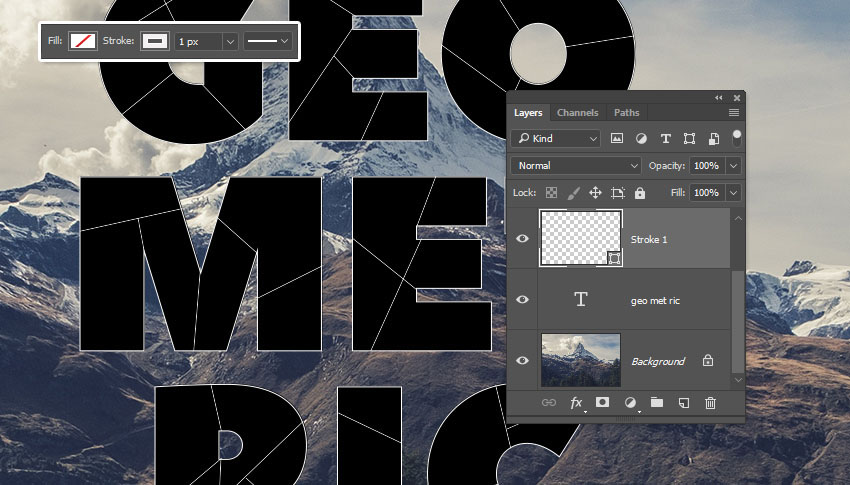Click the layer style fx icon
Viewport: 850px width, 485px height.
(x=576, y=402)
